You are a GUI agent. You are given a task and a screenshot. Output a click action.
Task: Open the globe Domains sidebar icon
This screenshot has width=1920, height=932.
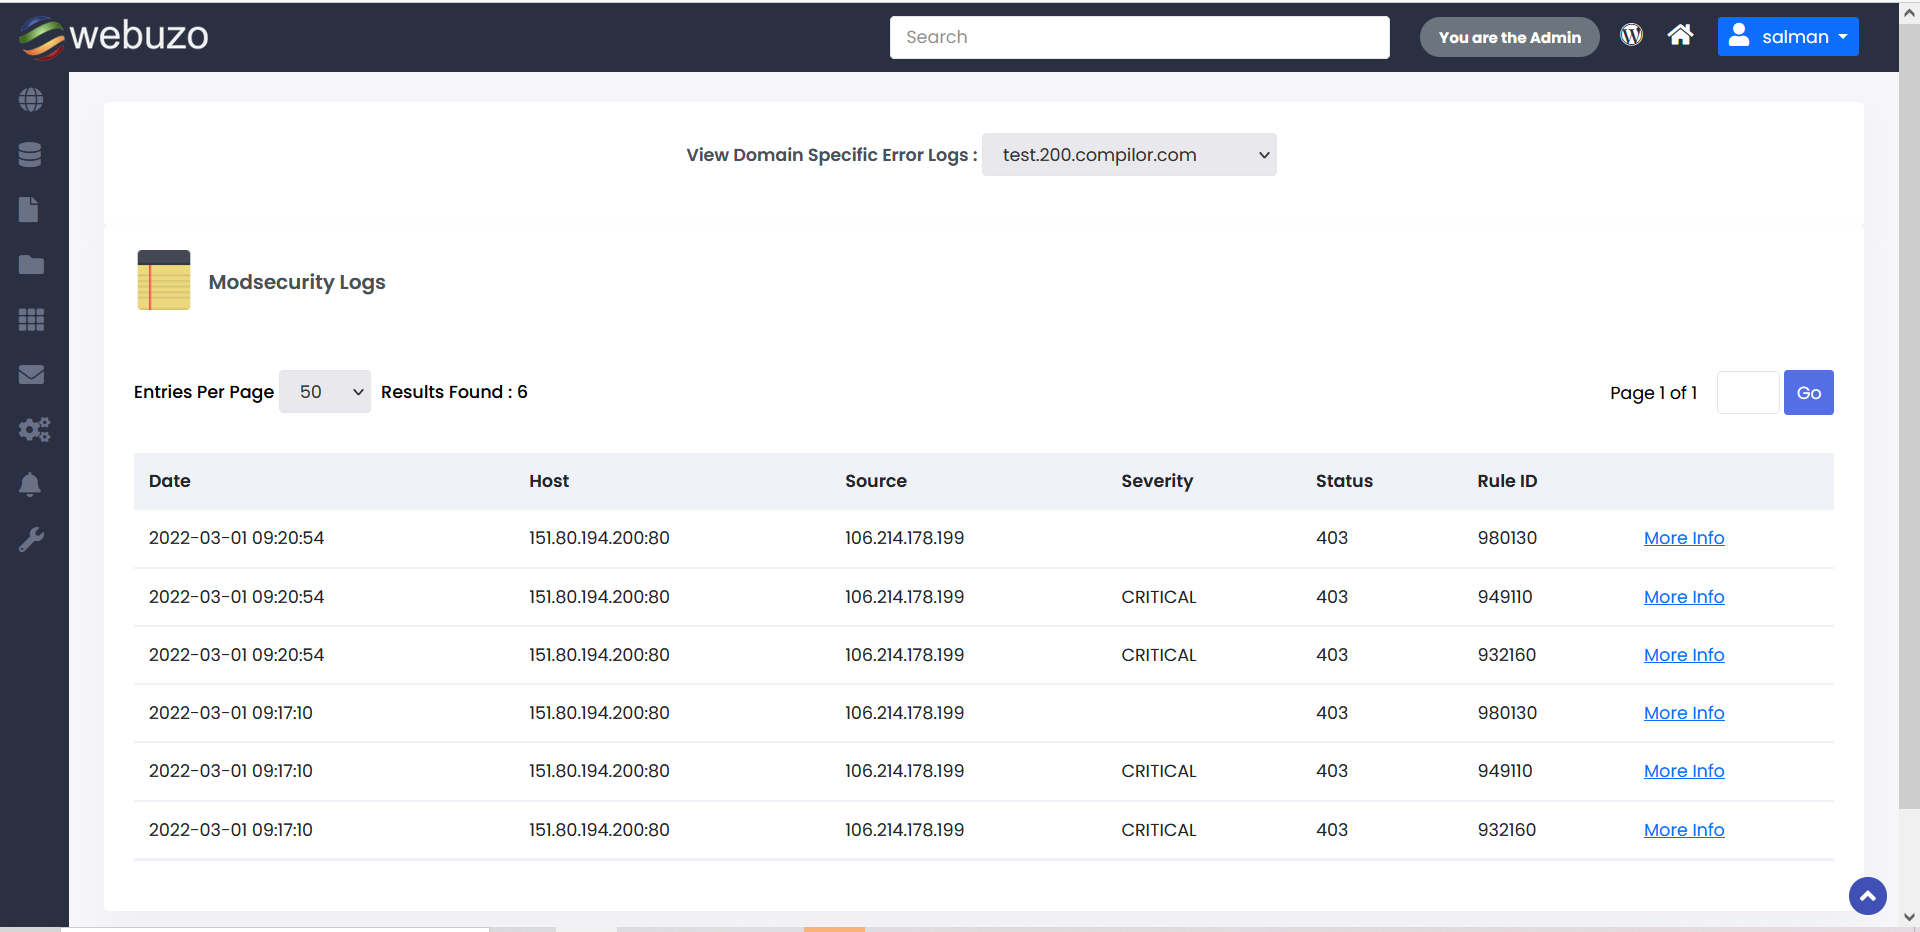tap(31, 100)
